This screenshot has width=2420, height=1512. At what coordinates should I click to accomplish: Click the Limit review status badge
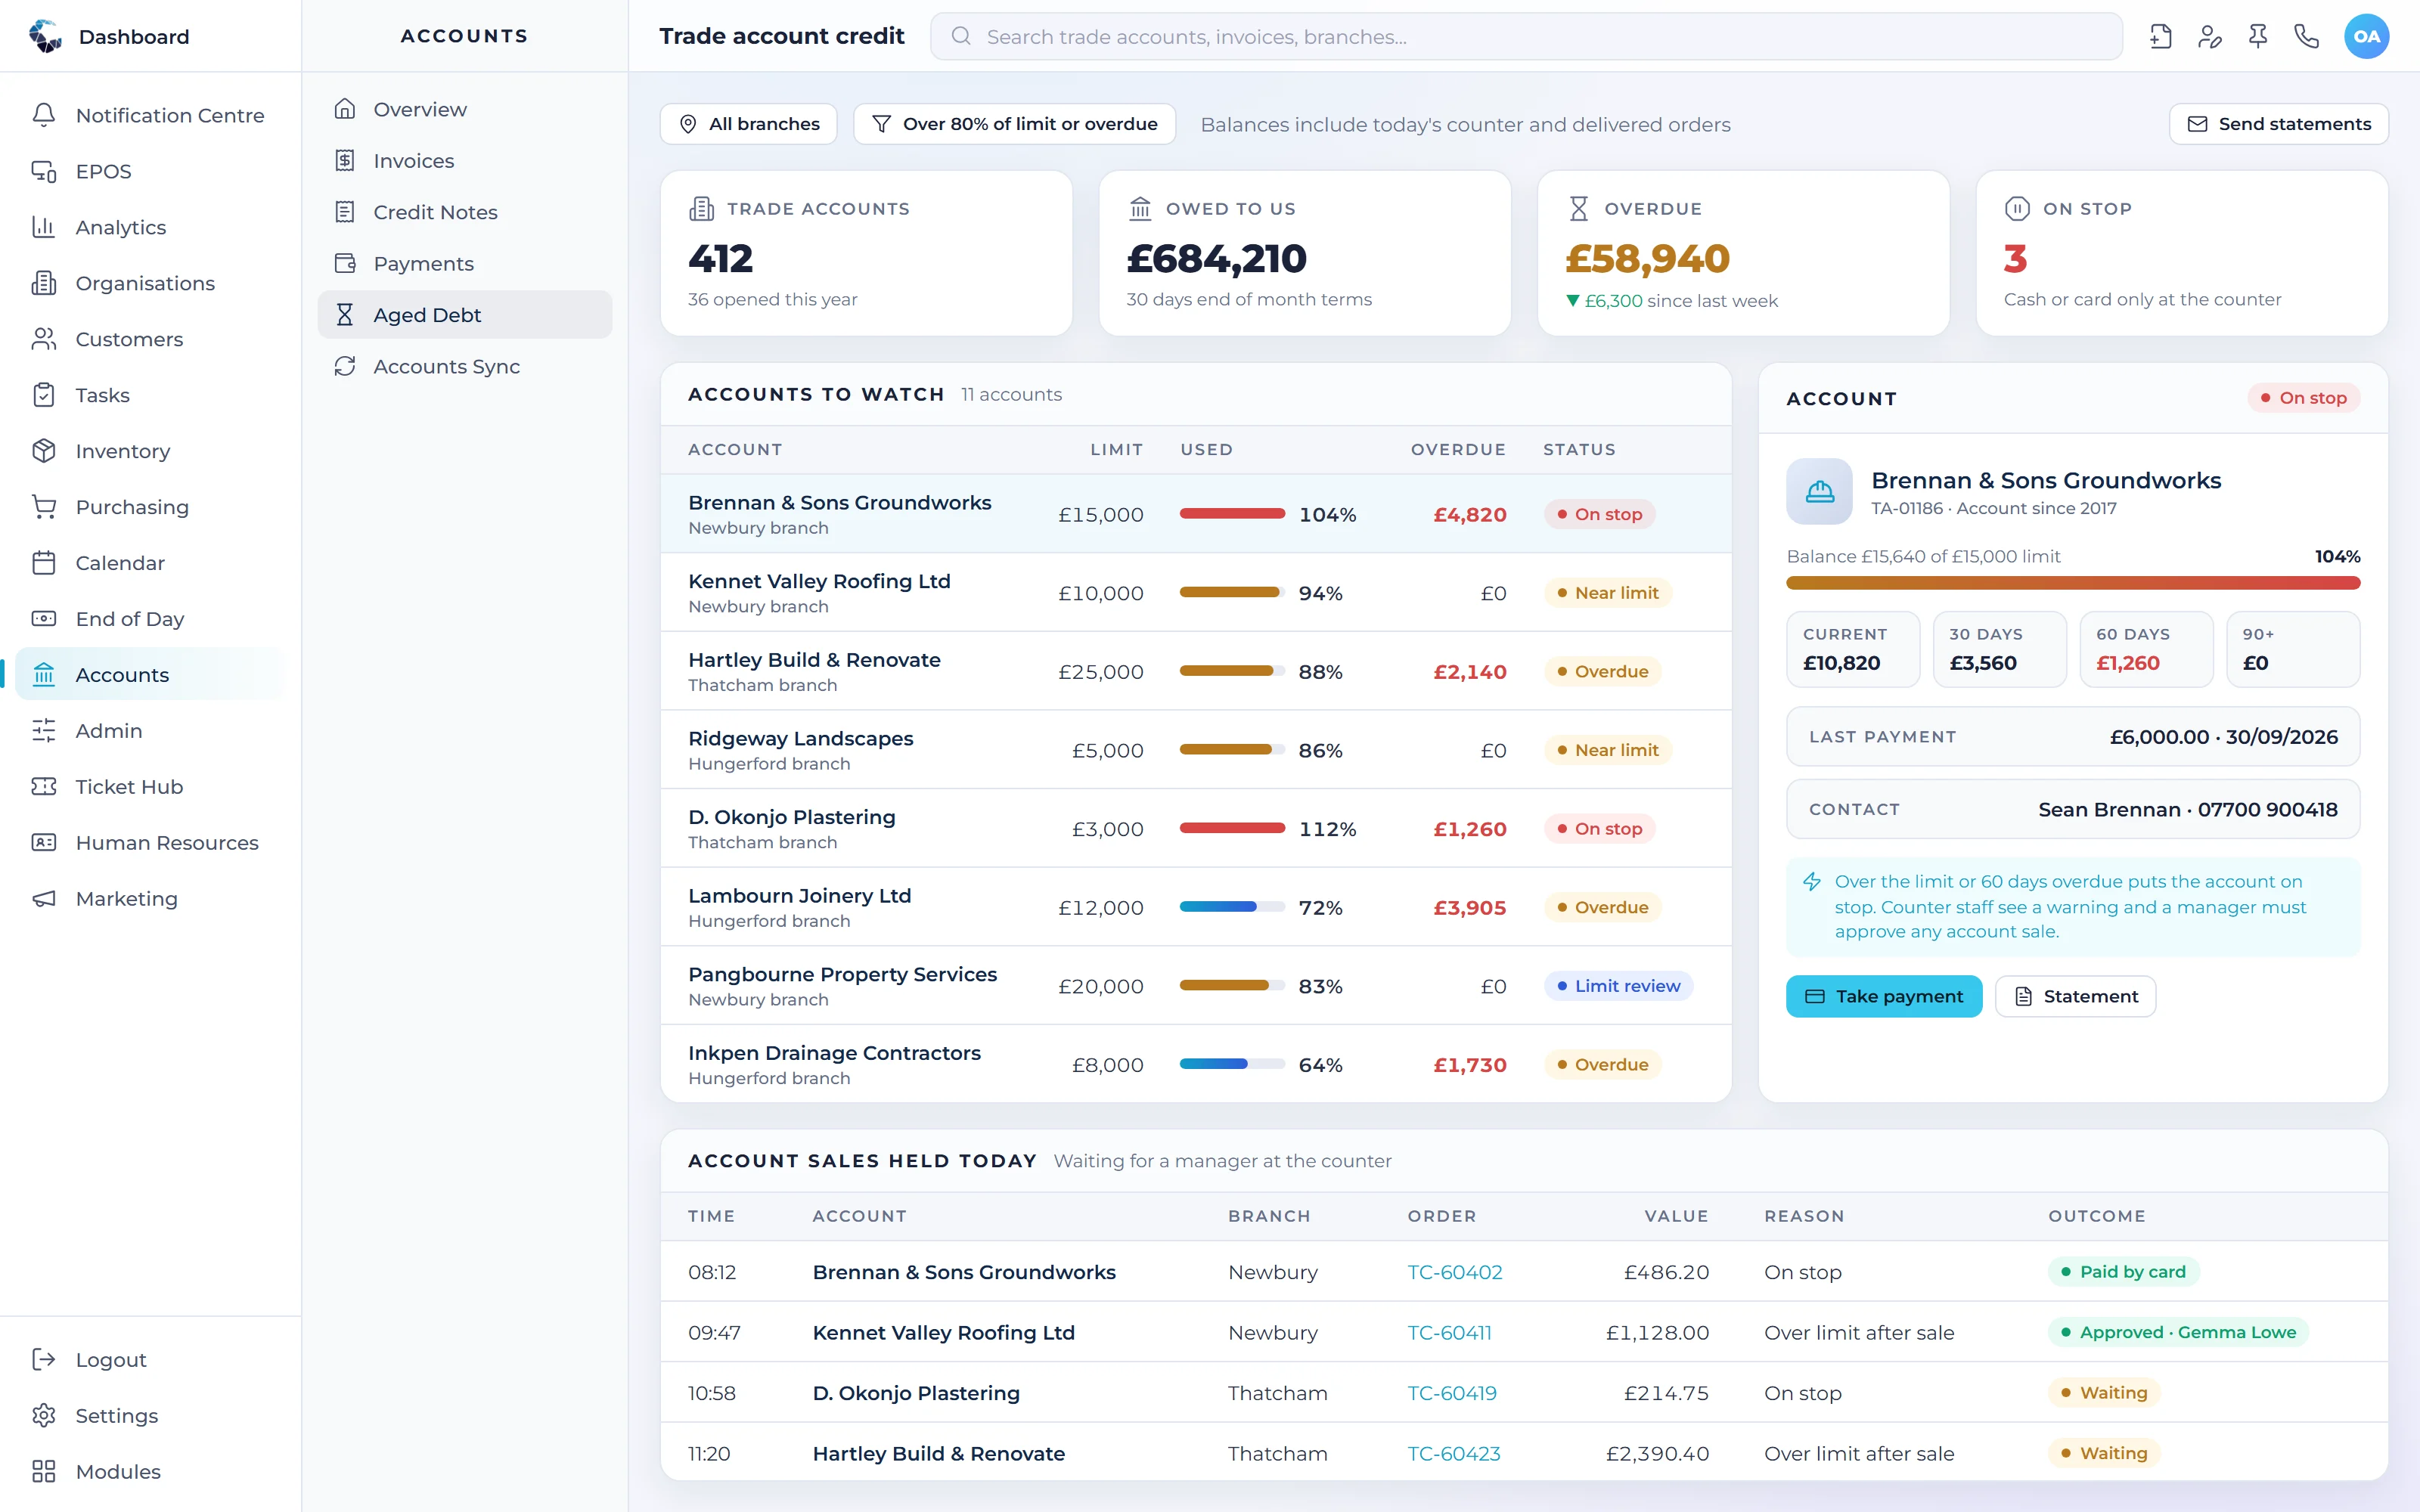point(1618,986)
